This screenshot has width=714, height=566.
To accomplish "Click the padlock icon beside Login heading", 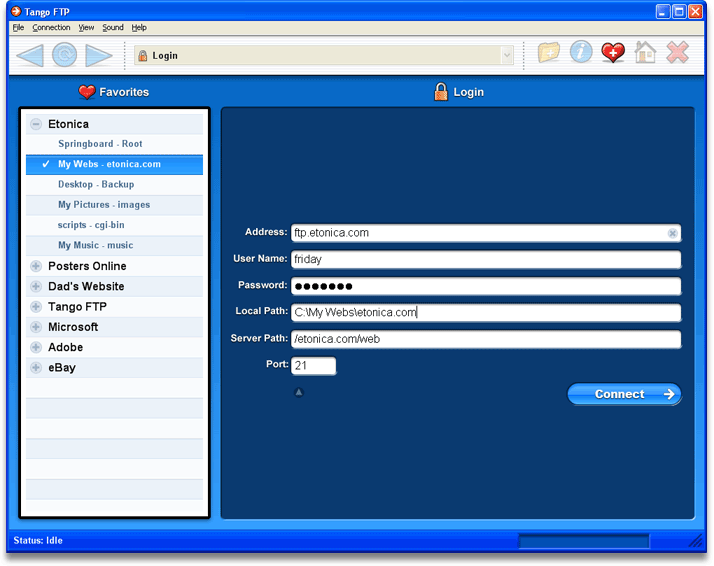I will pyautogui.click(x=441, y=92).
